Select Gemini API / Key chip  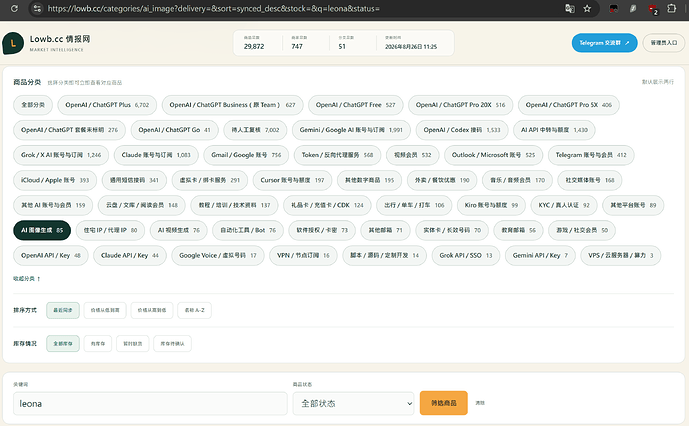click(540, 255)
